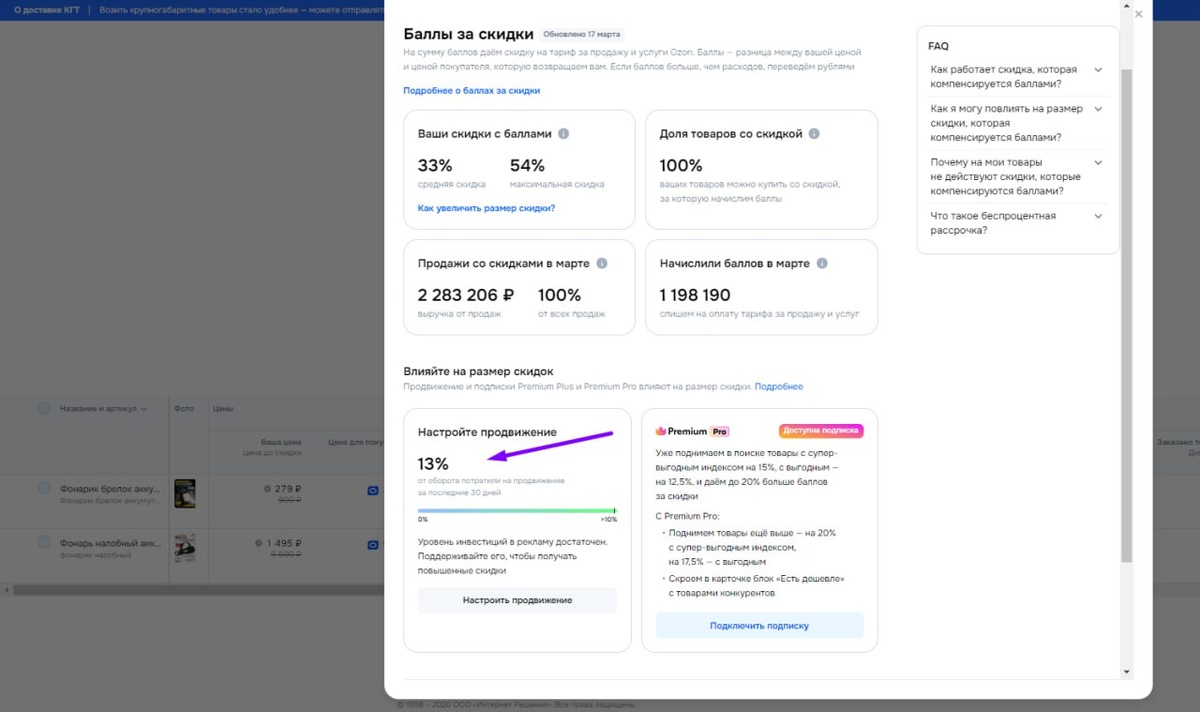1200x712 pixels.
Task: Open Подробнее link under Влияйте на размер скидок
Action: 779,386
